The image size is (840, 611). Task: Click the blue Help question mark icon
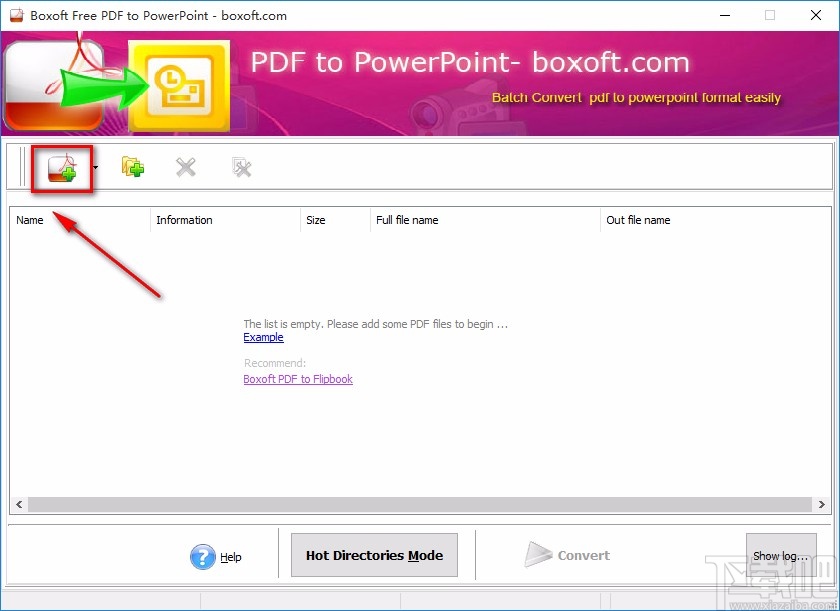click(202, 557)
